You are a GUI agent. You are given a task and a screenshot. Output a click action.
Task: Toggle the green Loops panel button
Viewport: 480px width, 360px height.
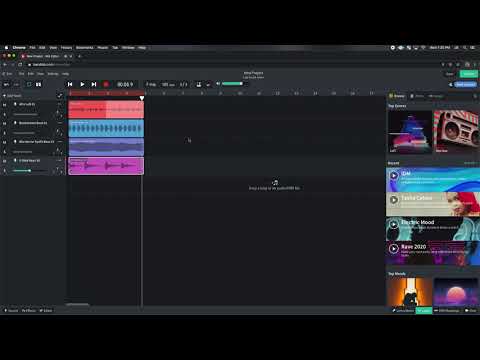click(424, 310)
